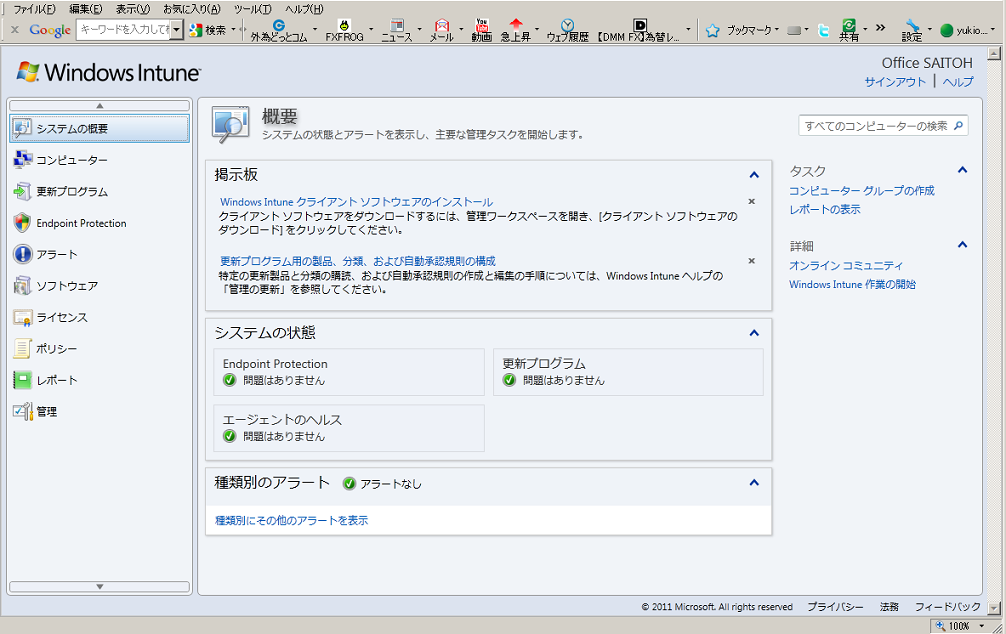The width and height of the screenshot is (1006, 634).
Task: Click the computer search input field
Action: pos(875,126)
